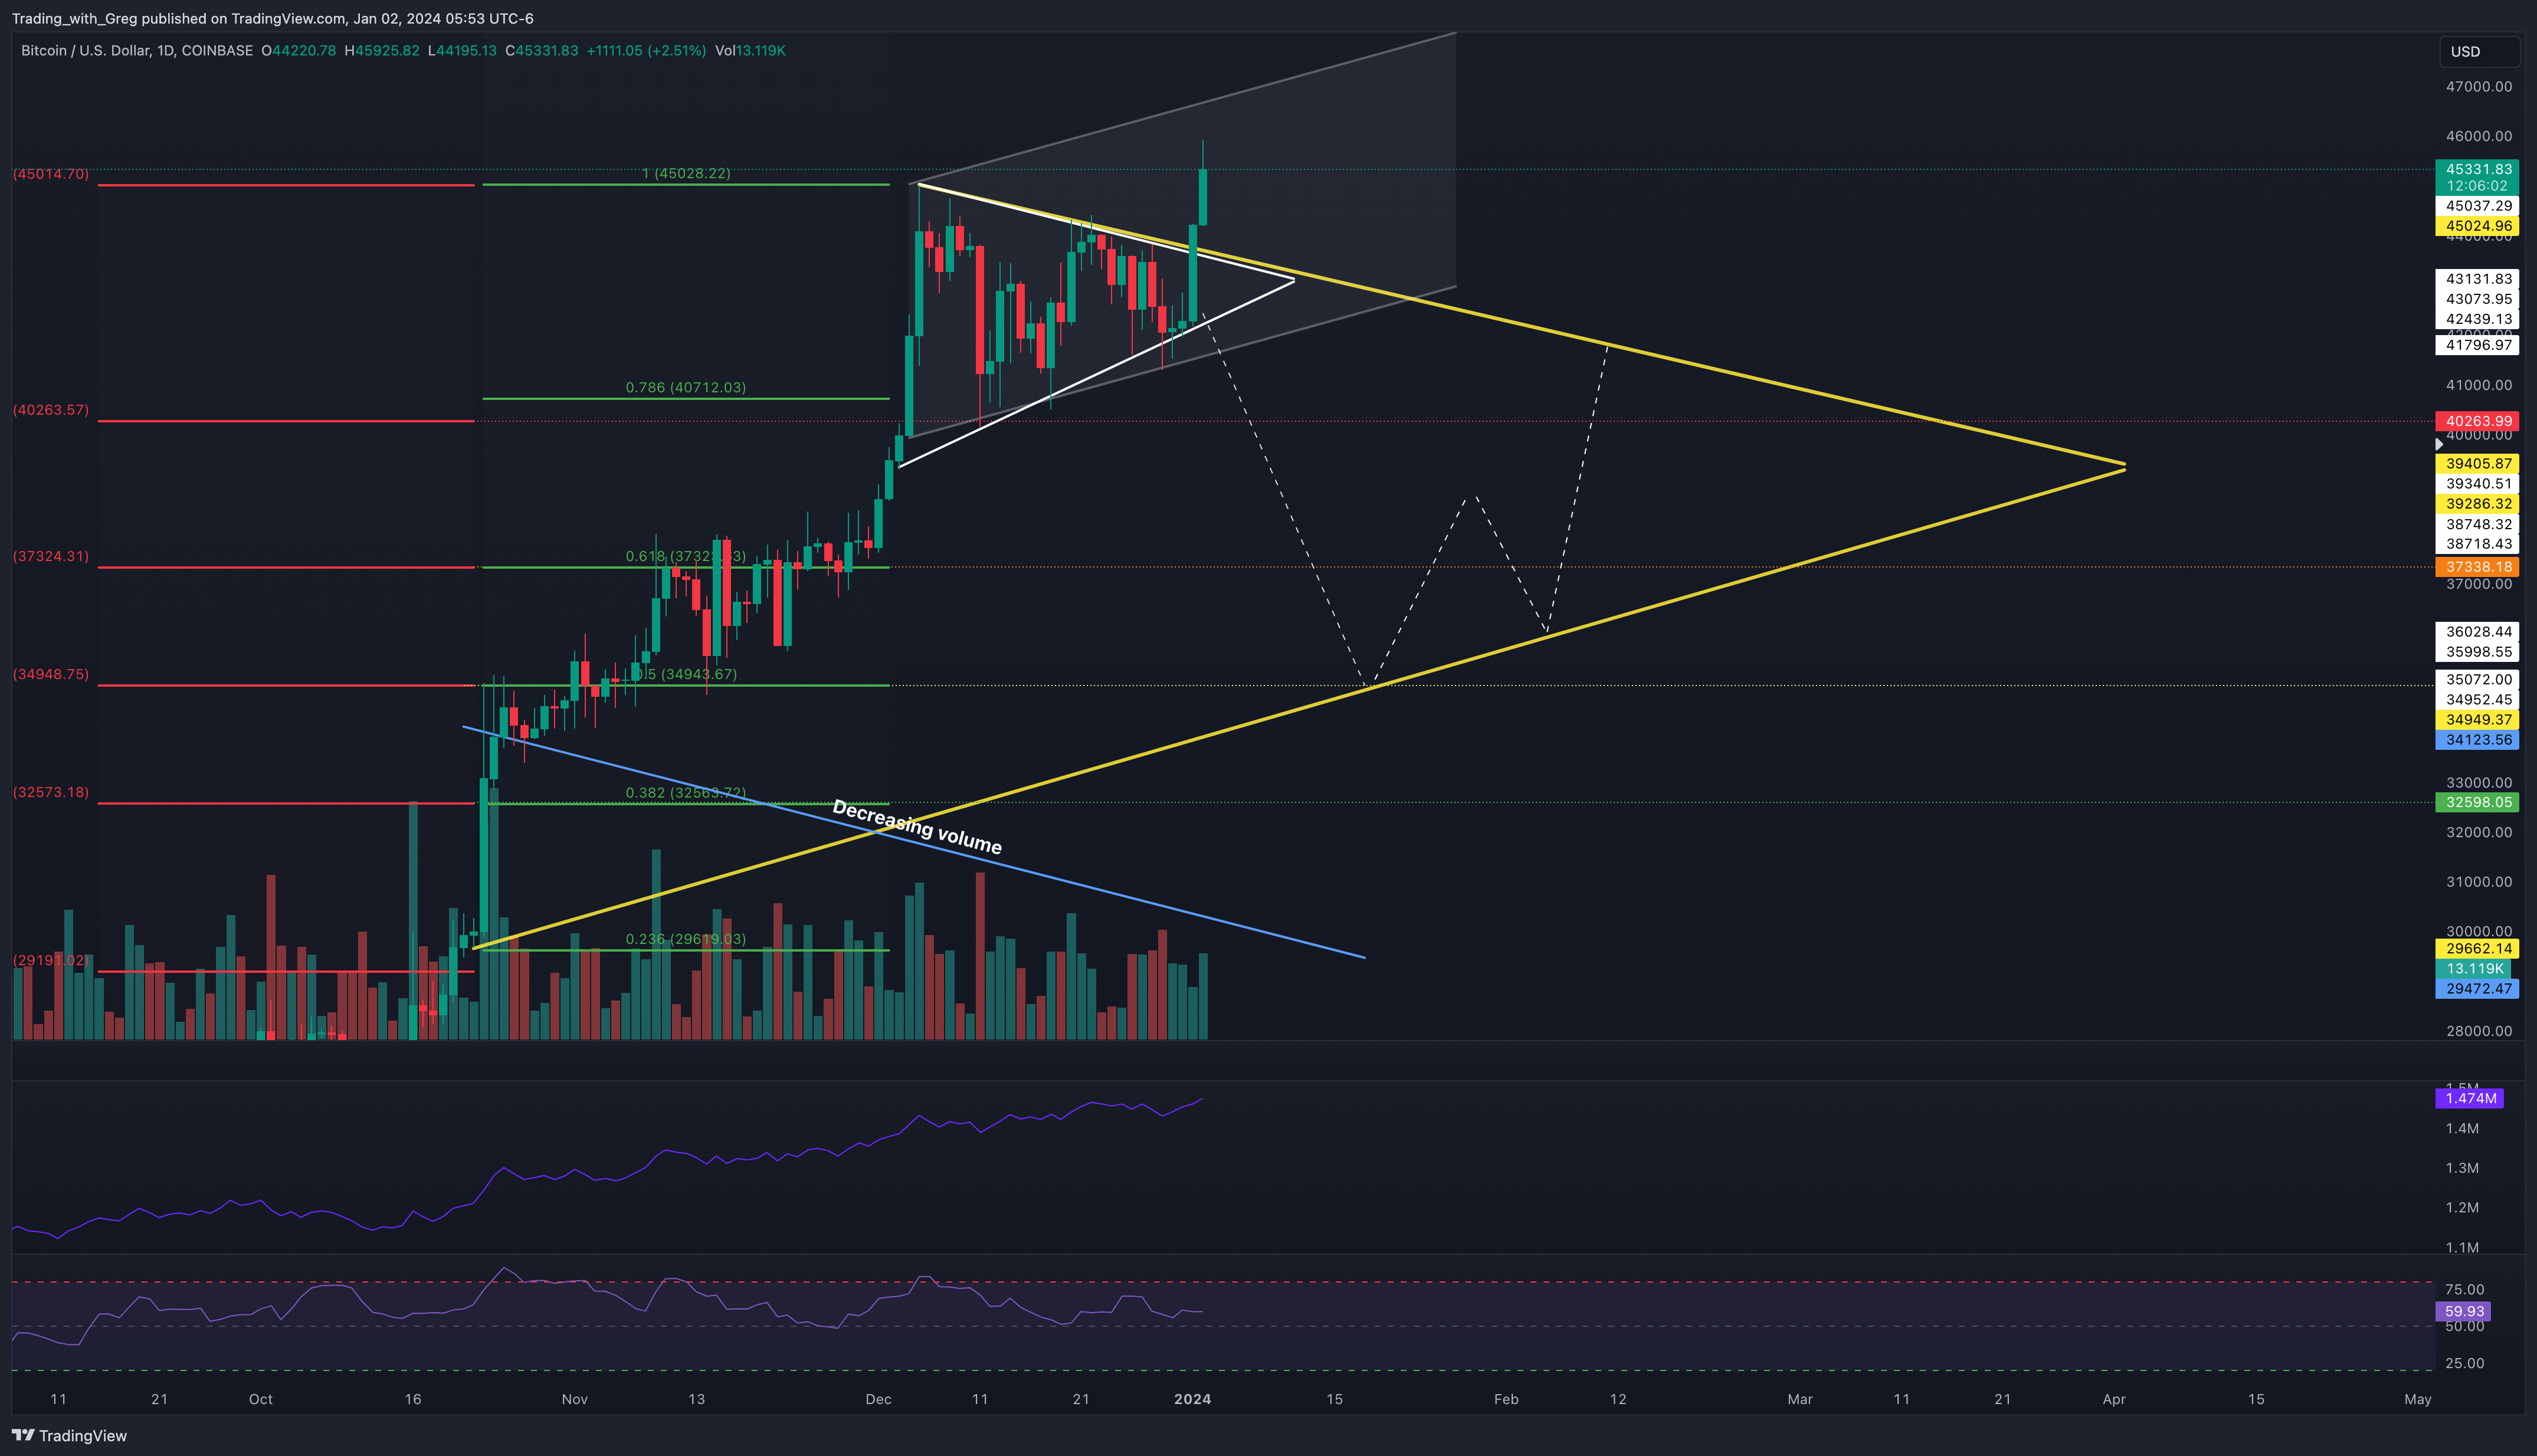The height and width of the screenshot is (1456, 2537).
Task: Click the RSI 75.00 axis level
Action: [x=2465, y=1289]
